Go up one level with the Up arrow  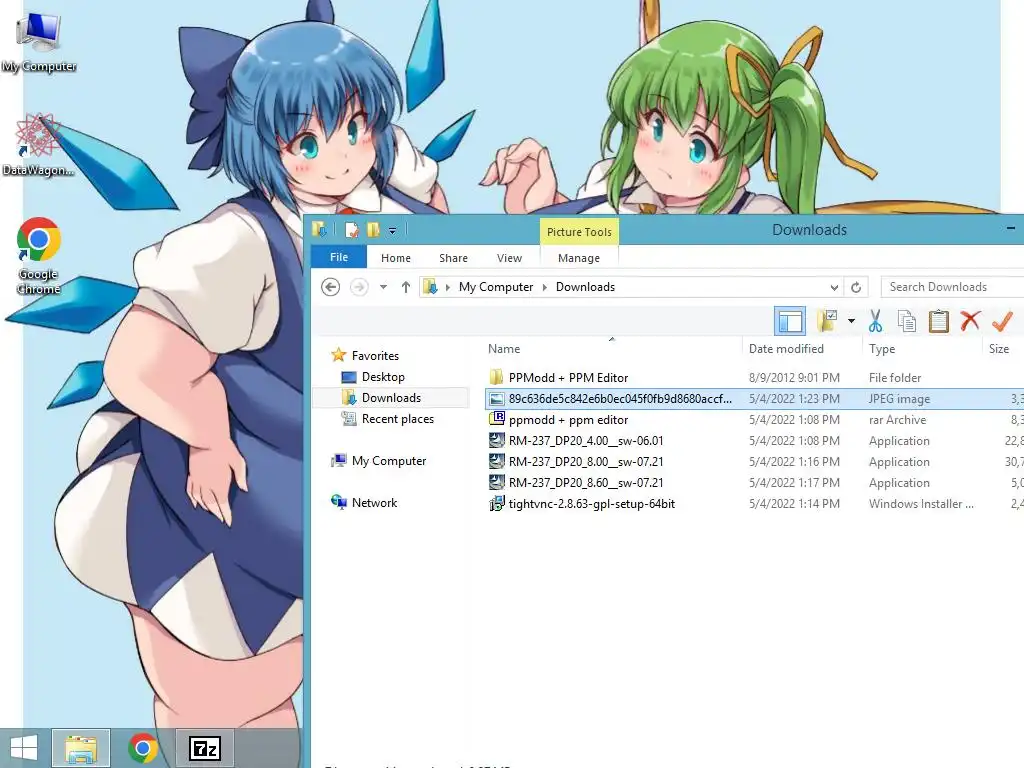click(x=406, y=287)
